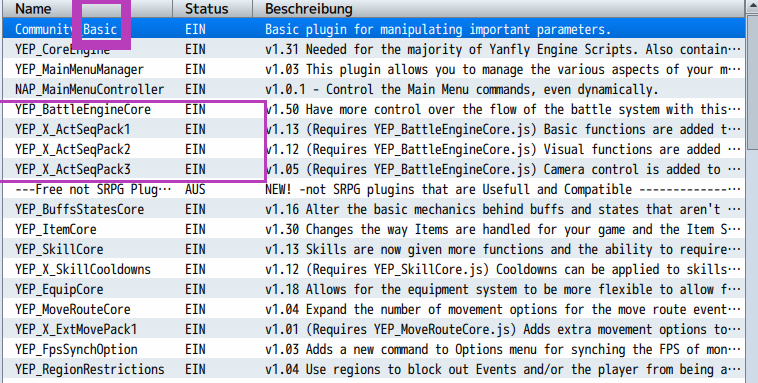The height and width of the screenshot is (383, 758).
Task: Sort by the Status column header
Action: pos(213,9)
